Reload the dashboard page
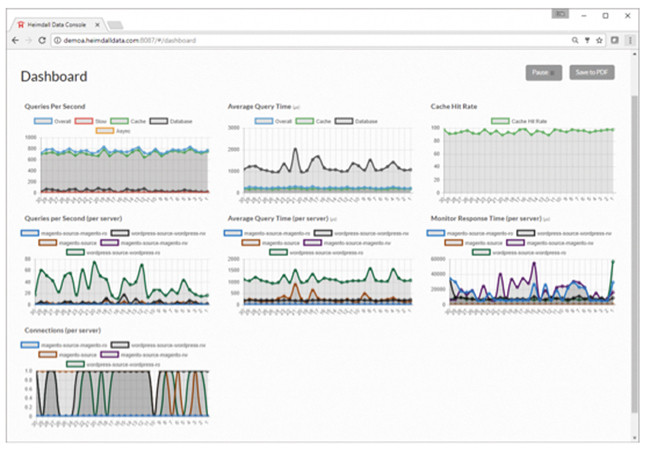This screenshot has width=650, height=453. (42, 40)
